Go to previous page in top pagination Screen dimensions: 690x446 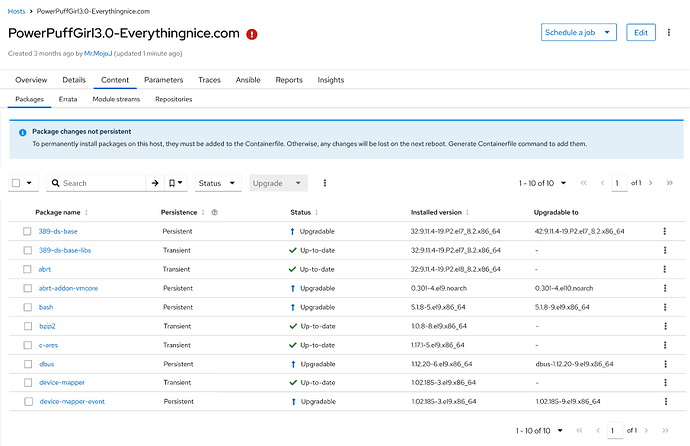tap(602, 183)
